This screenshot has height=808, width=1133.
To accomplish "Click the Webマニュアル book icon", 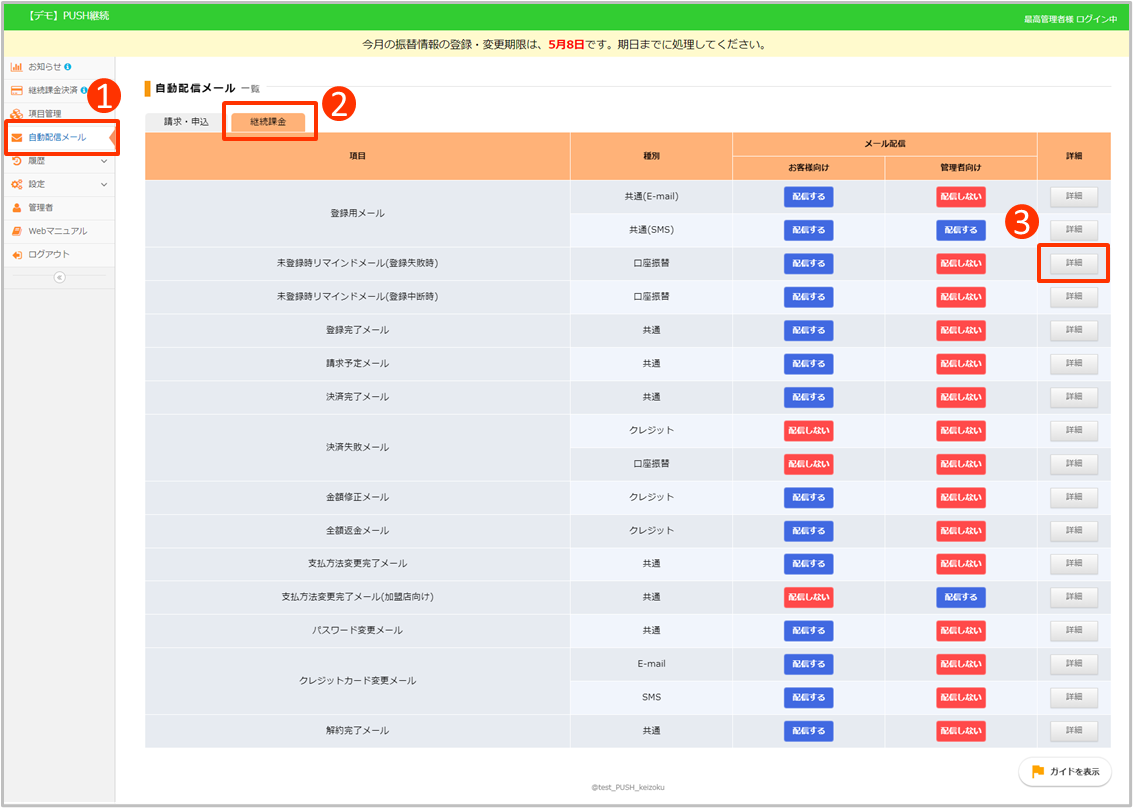I will coord(17,231).
